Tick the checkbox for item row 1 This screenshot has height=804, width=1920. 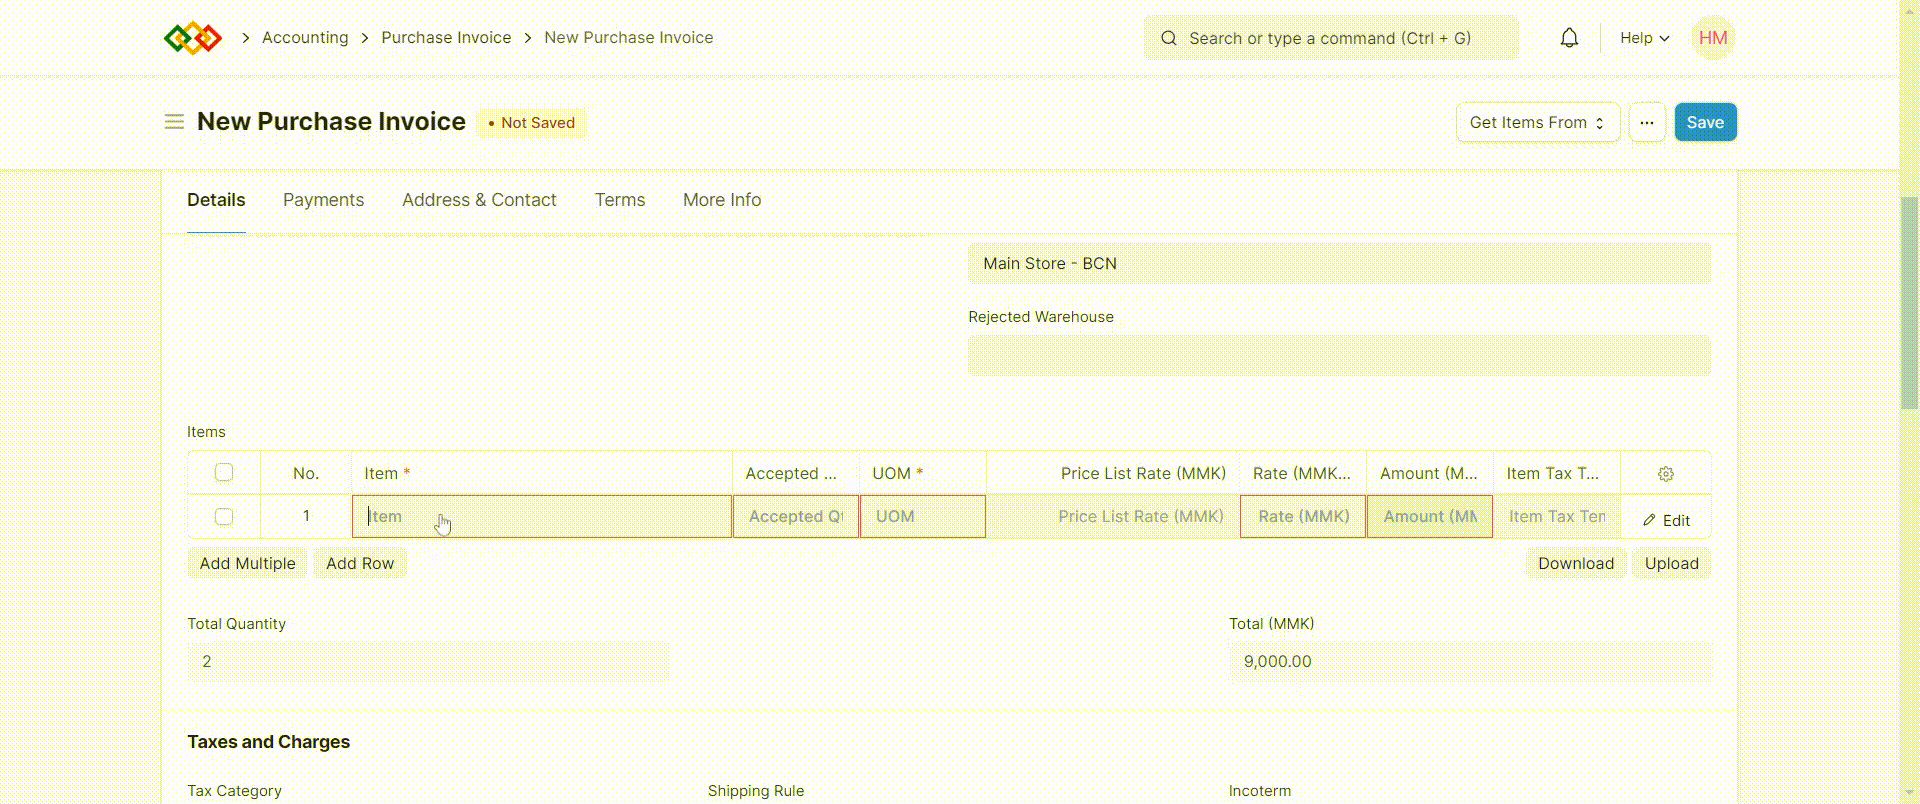coord(224,516)
